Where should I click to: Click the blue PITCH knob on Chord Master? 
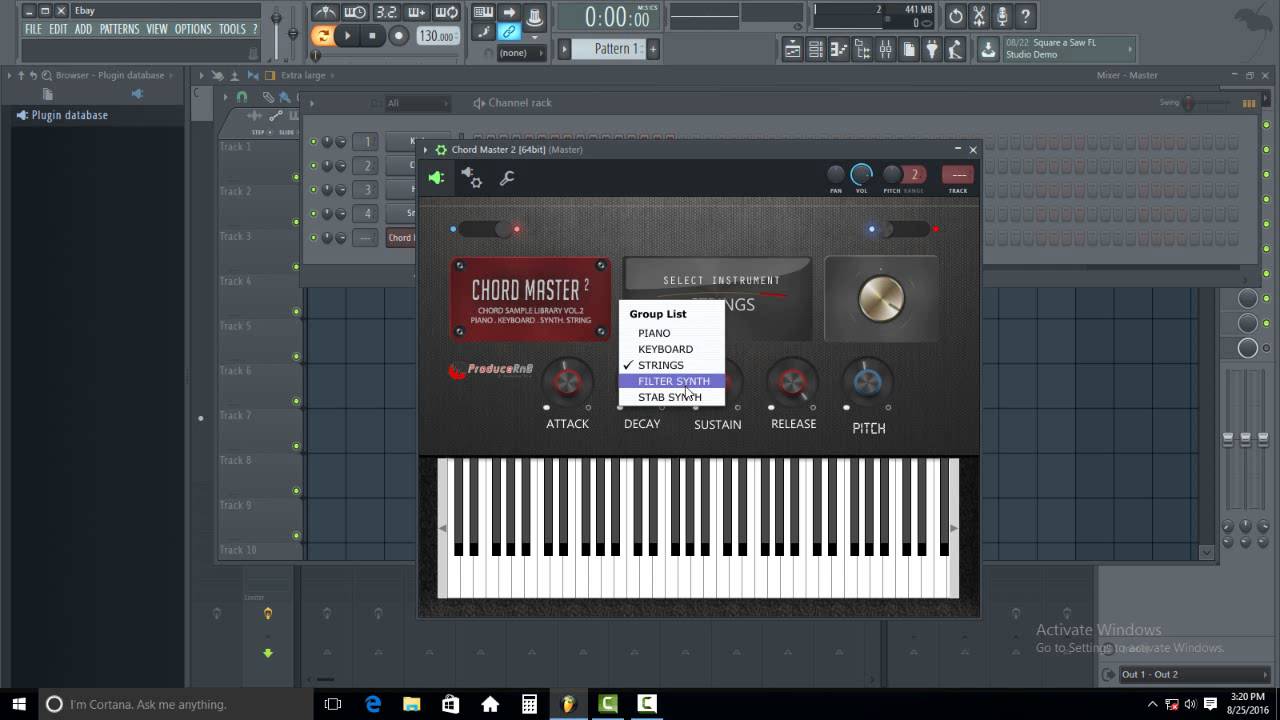pos(867,381)
